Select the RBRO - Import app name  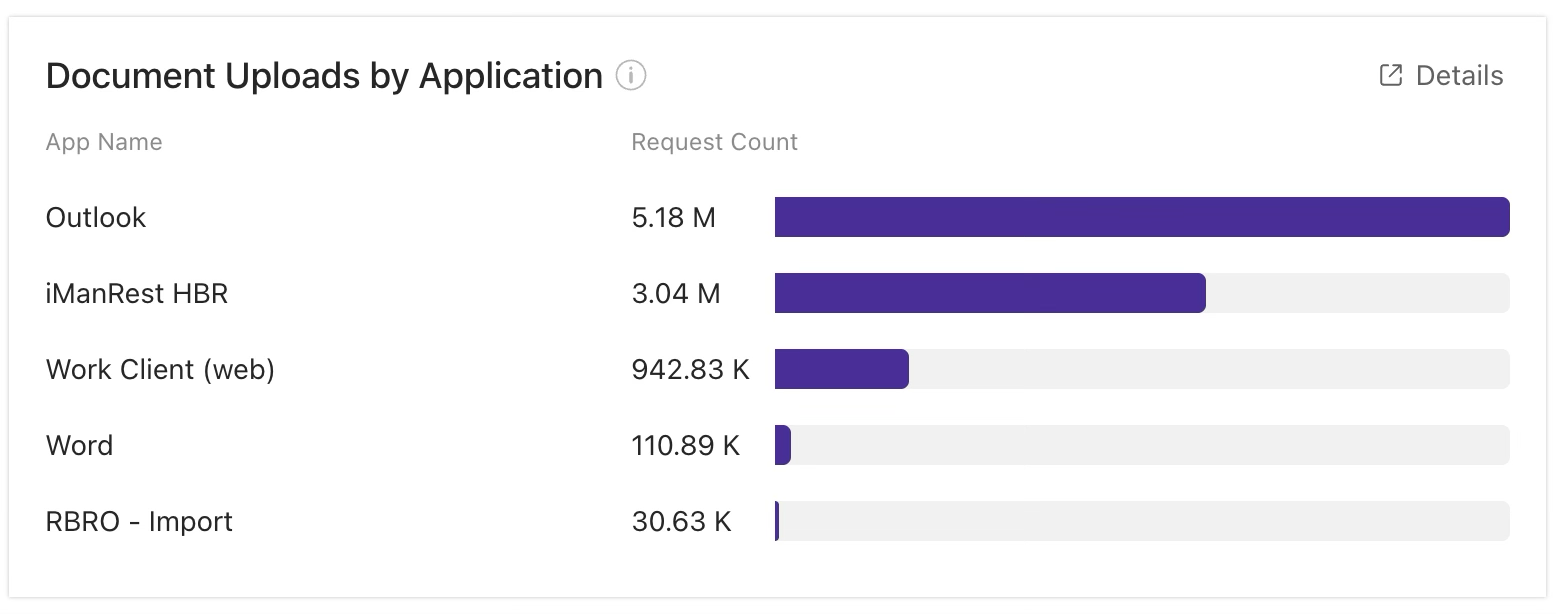point(139,522)
